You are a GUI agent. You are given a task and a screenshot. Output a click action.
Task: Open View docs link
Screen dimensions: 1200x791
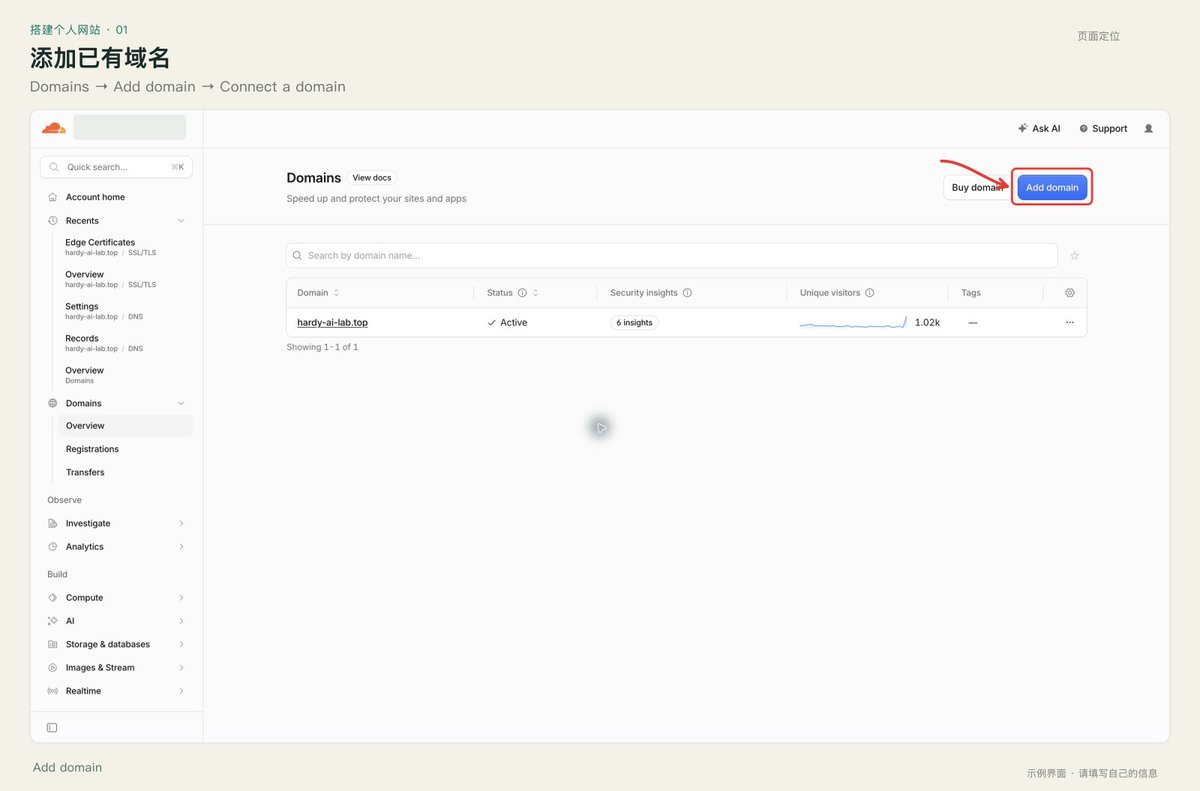(372, 178)
